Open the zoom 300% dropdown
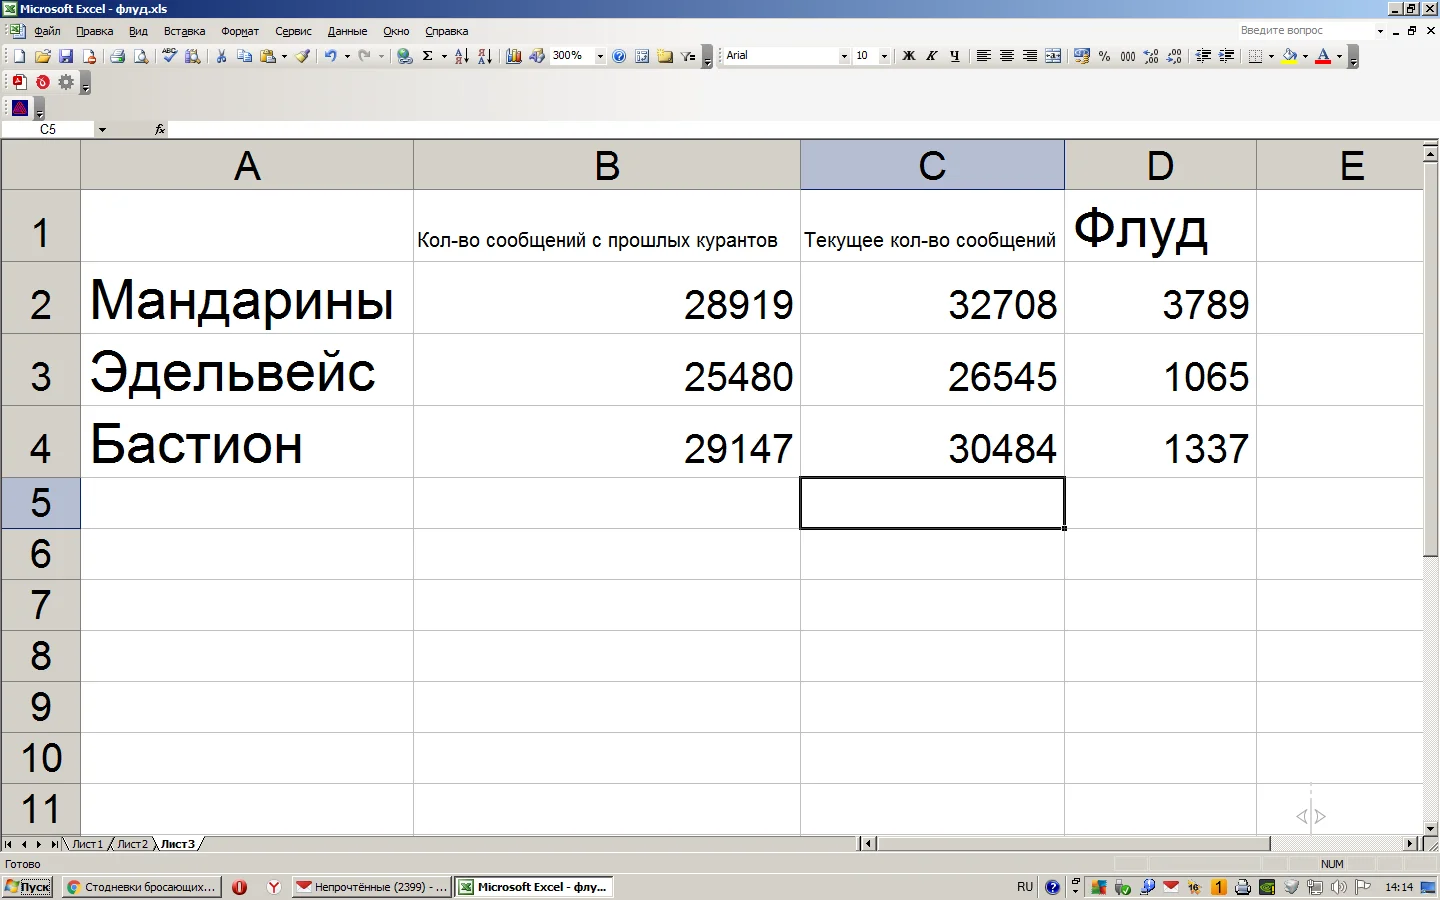 click(x=600, y=56)
